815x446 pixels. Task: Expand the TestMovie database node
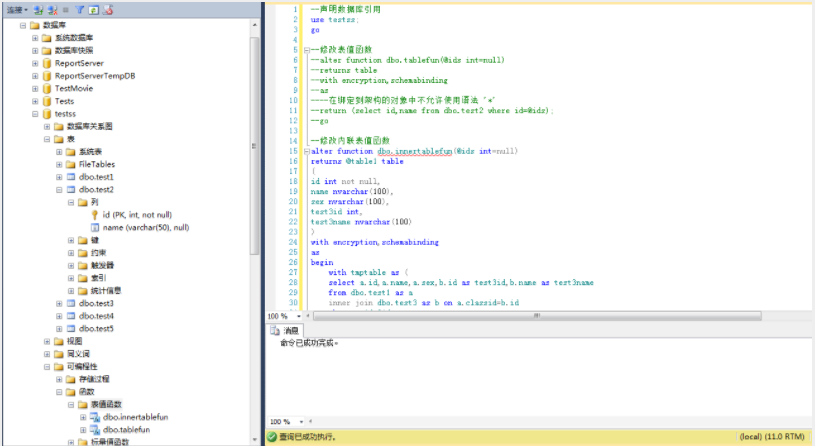35,88
